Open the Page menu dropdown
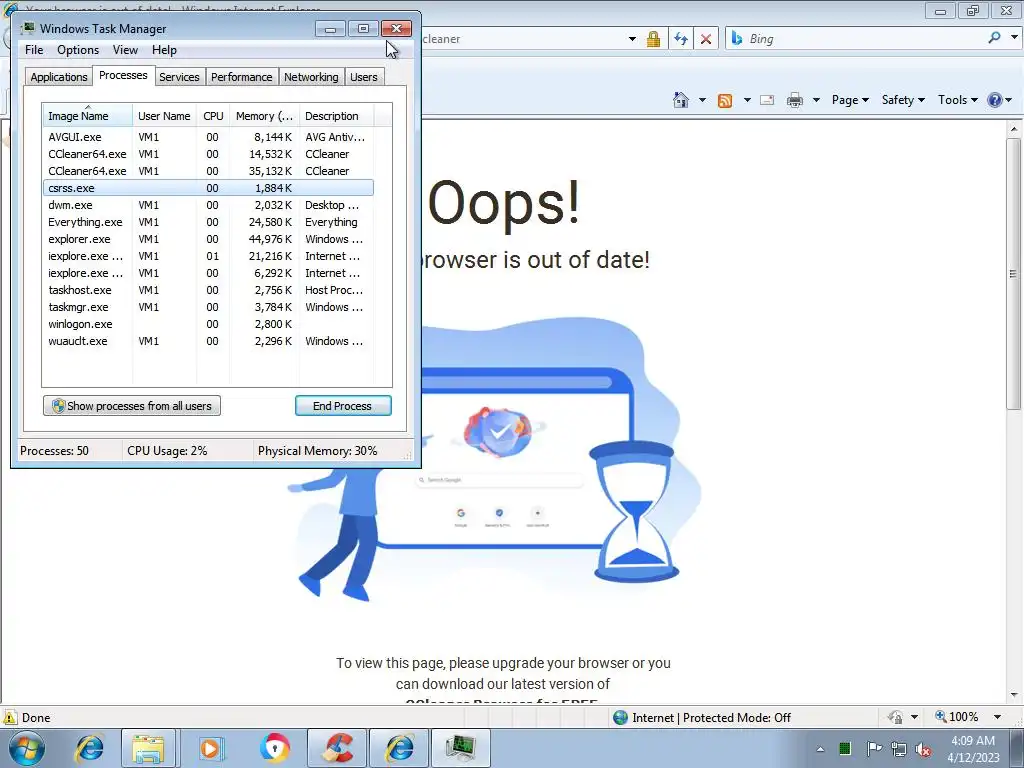The image size is (1024, 768). coord(850,100)
